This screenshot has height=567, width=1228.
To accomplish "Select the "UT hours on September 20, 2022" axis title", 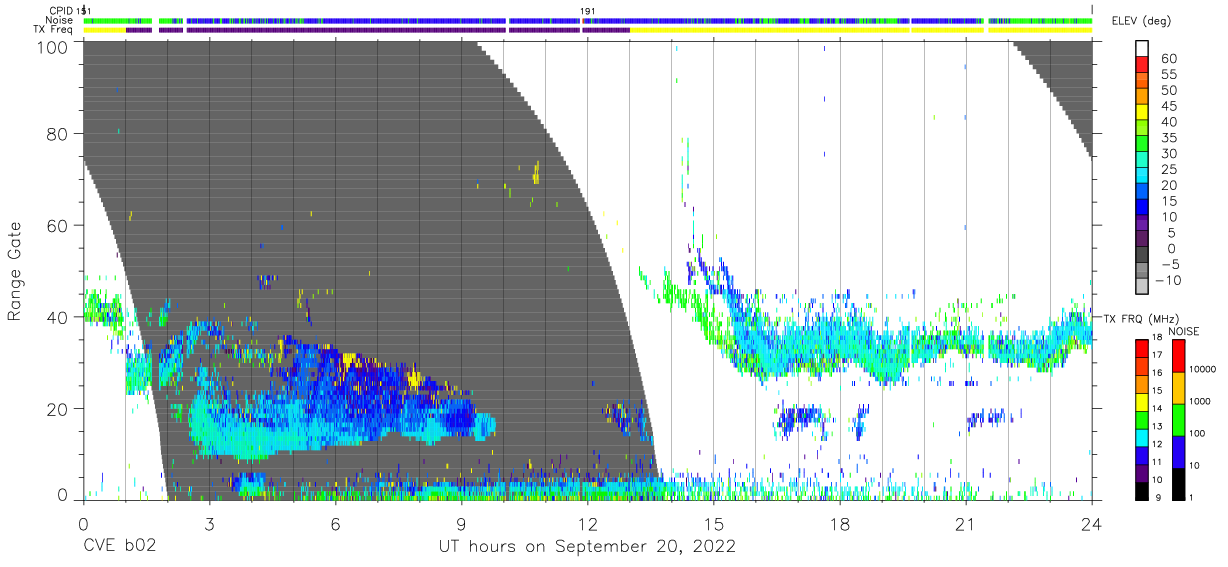I will (587, 547).
